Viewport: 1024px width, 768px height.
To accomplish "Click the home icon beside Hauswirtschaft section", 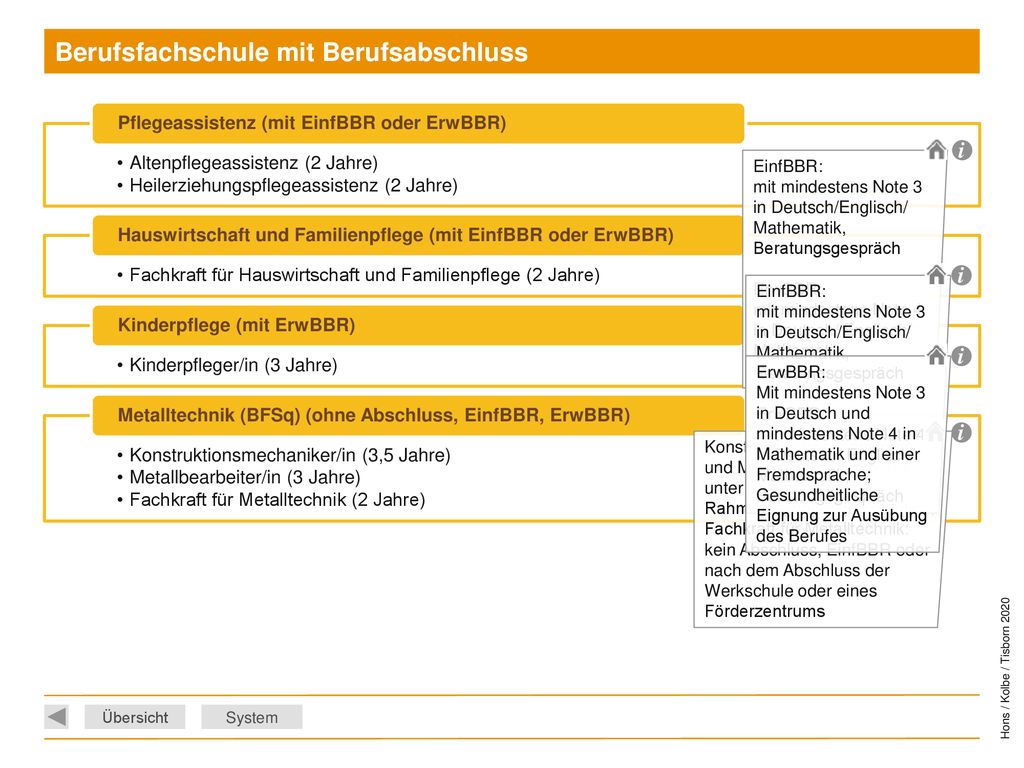I will click(x=936, y=275).
